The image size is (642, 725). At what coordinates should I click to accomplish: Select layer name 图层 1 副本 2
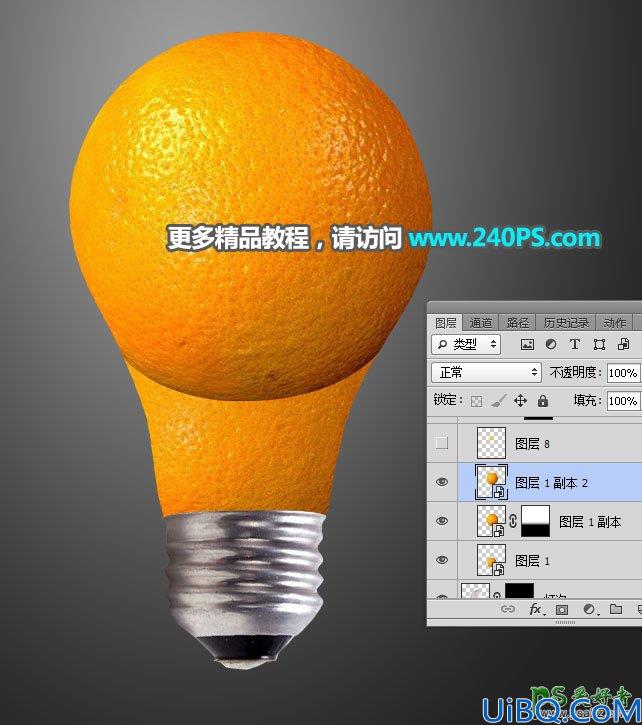coord(551,483)
